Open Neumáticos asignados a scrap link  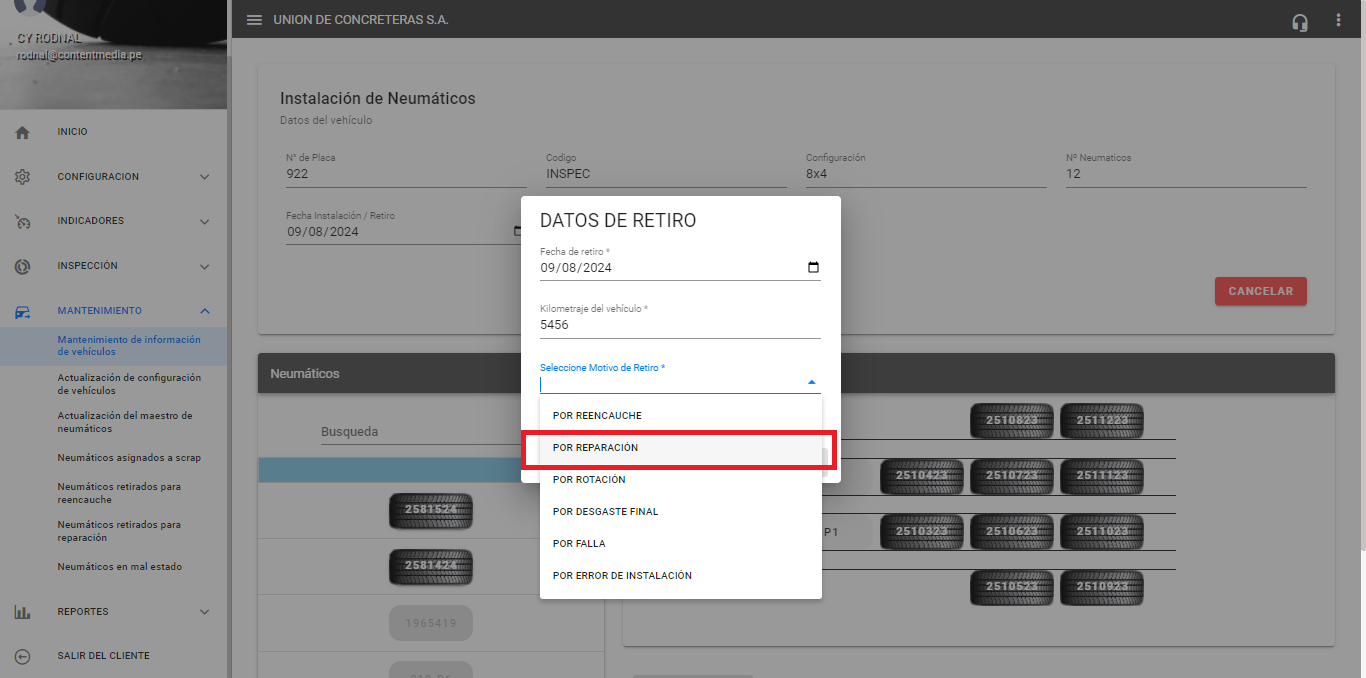point(129,458)
